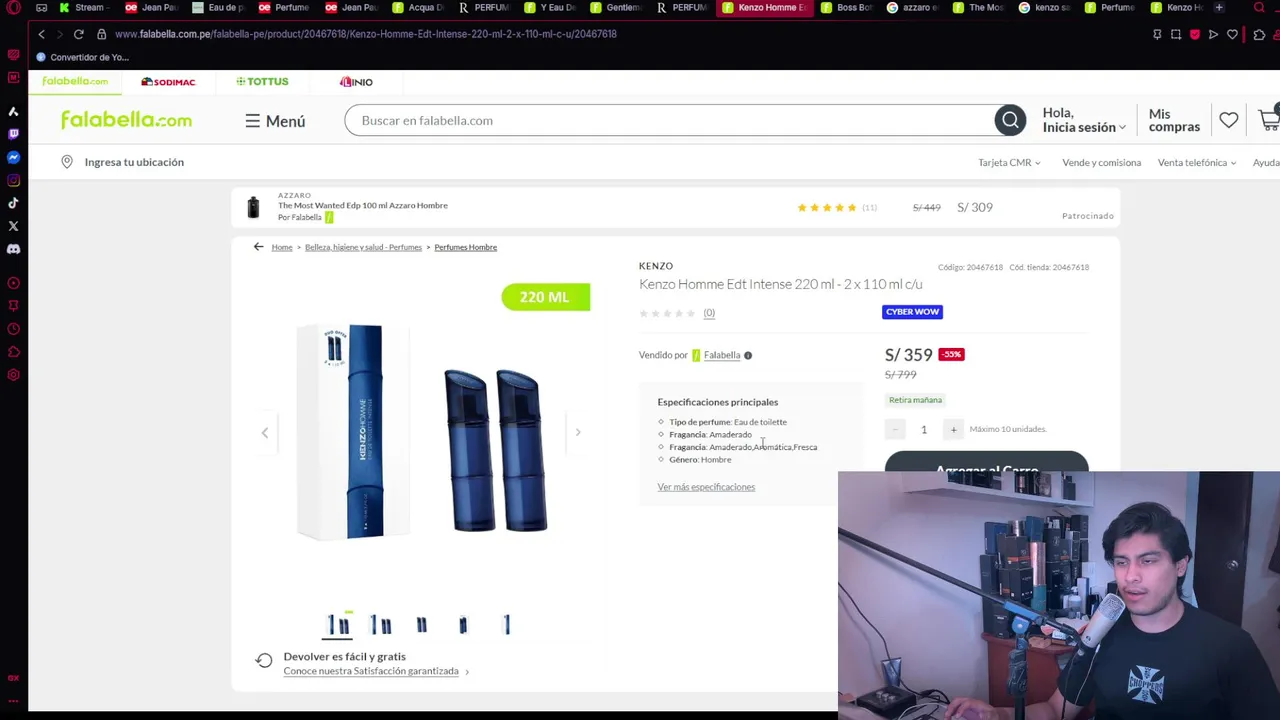The image size is (1280, 720).
Task: Take a snapshot with the toolbar icon
Action: tap(1176, 34)
